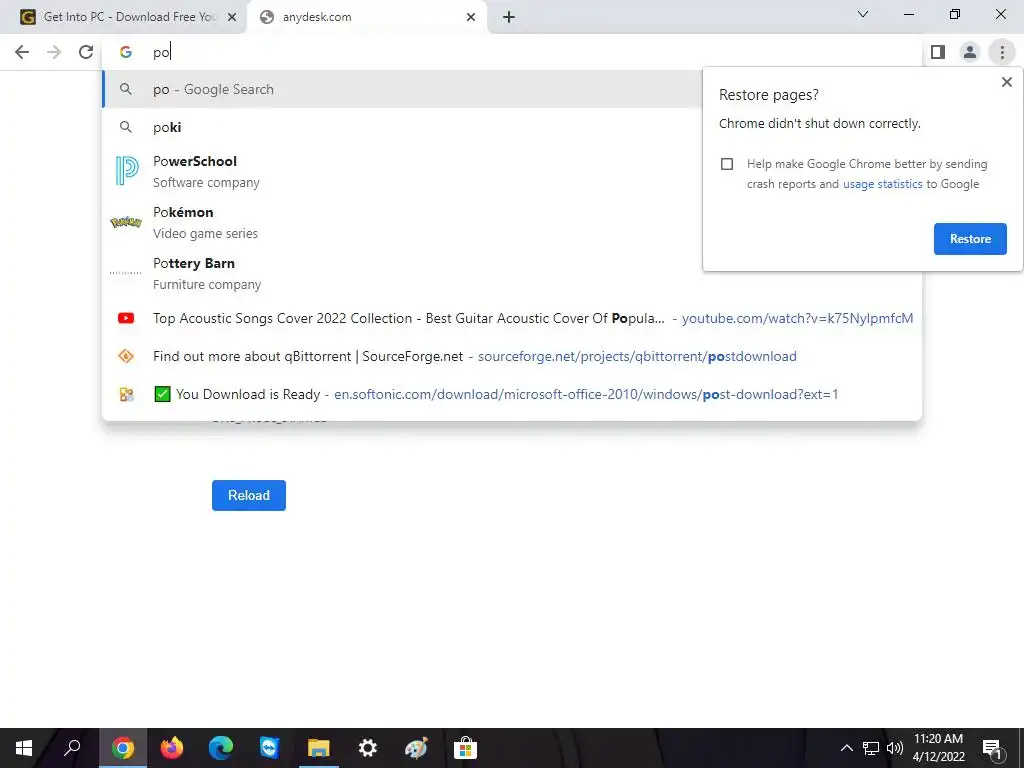
Task: Open a new tab with the plus button
Action: pyautogui.click(x=509, y=17)
